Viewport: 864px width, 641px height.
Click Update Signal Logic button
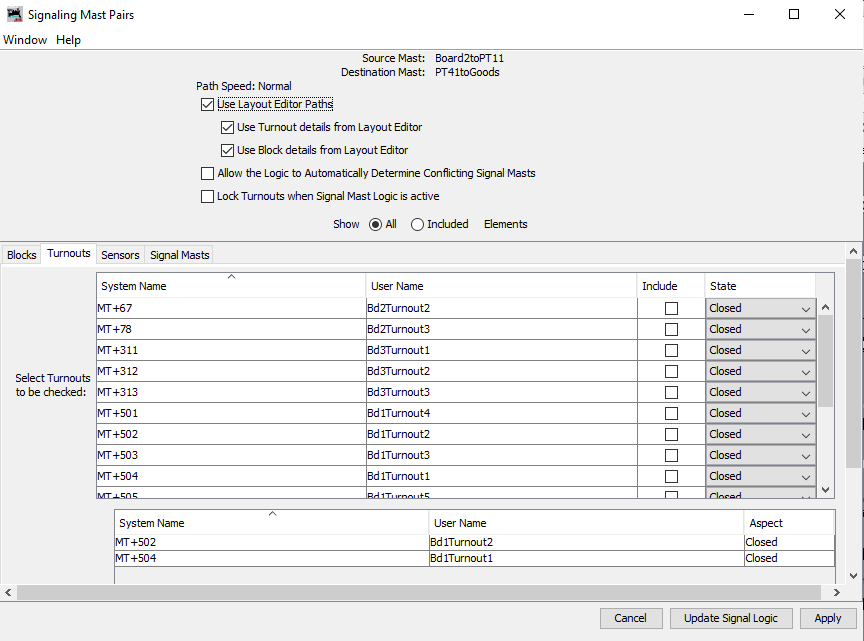point(730,618)
